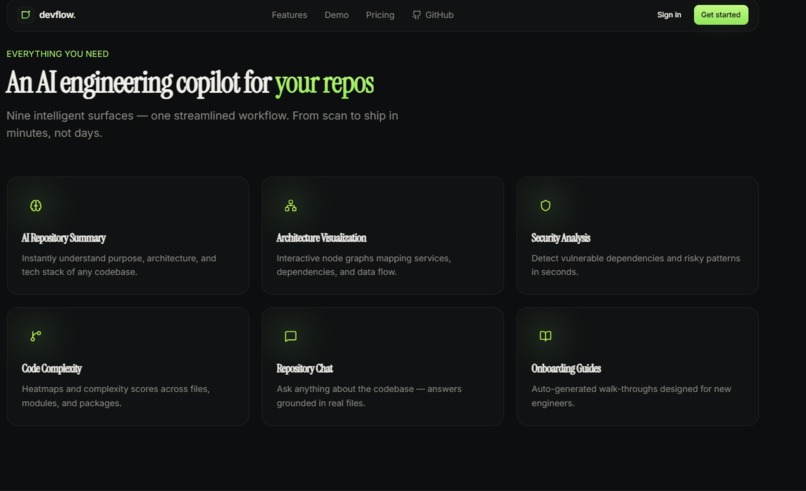
Task: Click the network icon for Architecture Visualization
Action: (290, 206)
